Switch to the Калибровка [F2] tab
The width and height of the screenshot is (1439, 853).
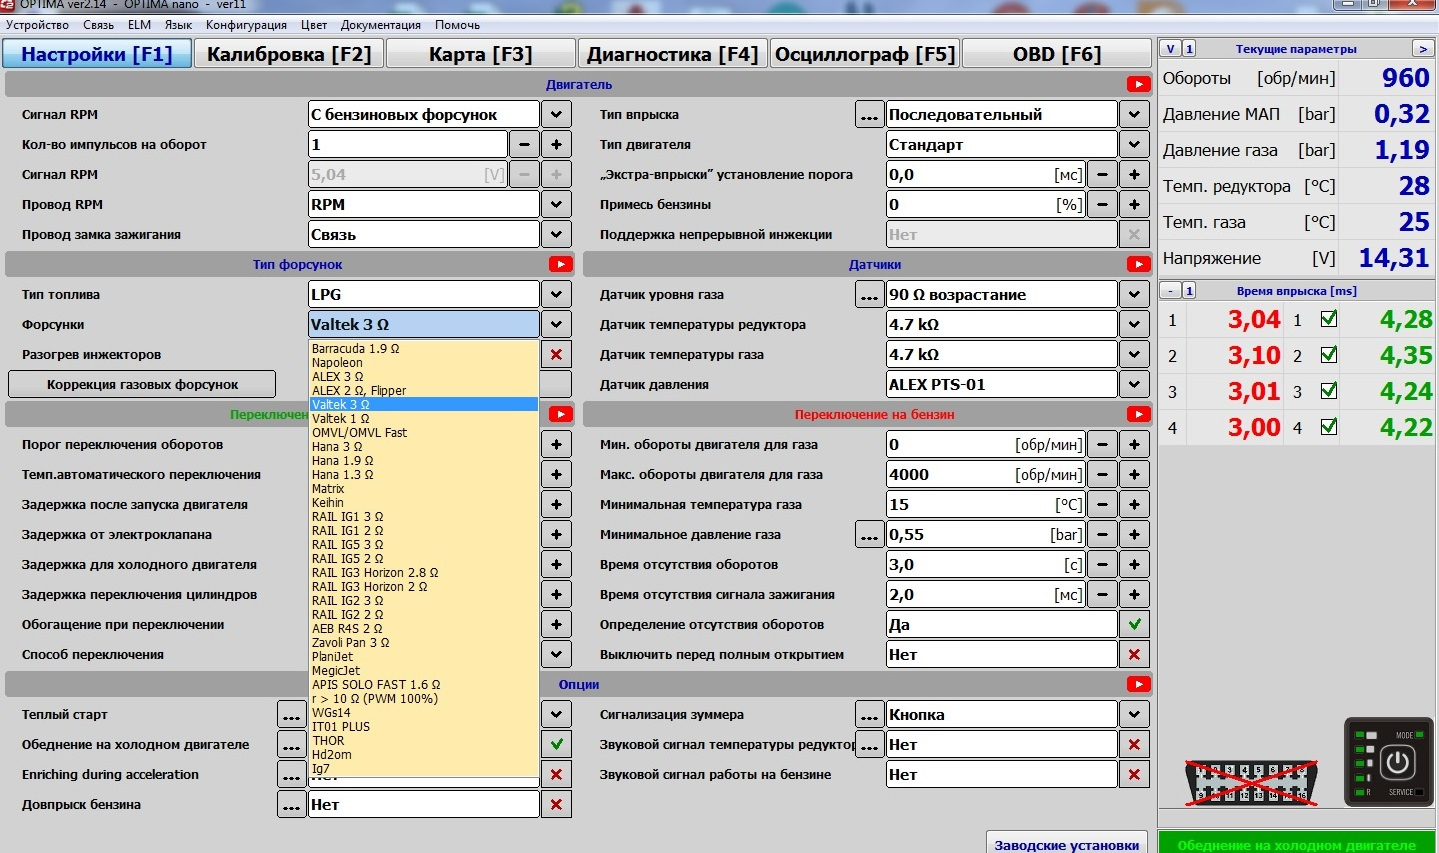[x=288, y=54]
